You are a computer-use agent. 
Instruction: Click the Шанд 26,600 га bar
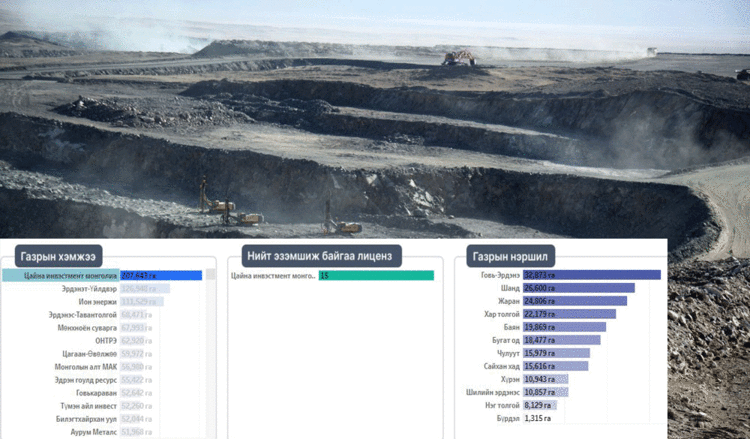pyautogui.click(x=579, y=288)
